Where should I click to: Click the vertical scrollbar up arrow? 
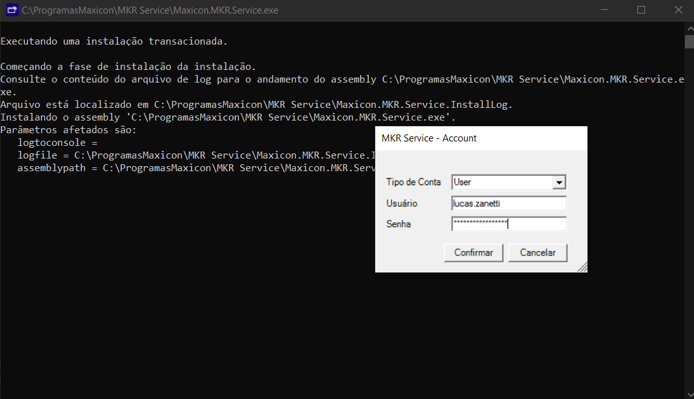690,28
